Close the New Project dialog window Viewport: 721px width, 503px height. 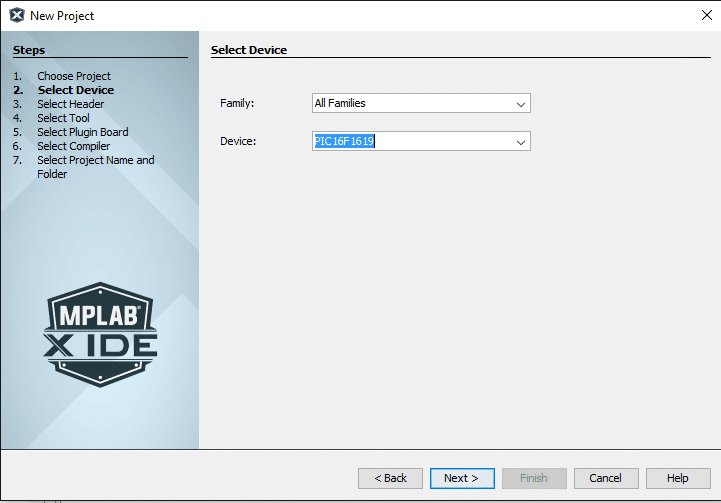coord(707,15)
